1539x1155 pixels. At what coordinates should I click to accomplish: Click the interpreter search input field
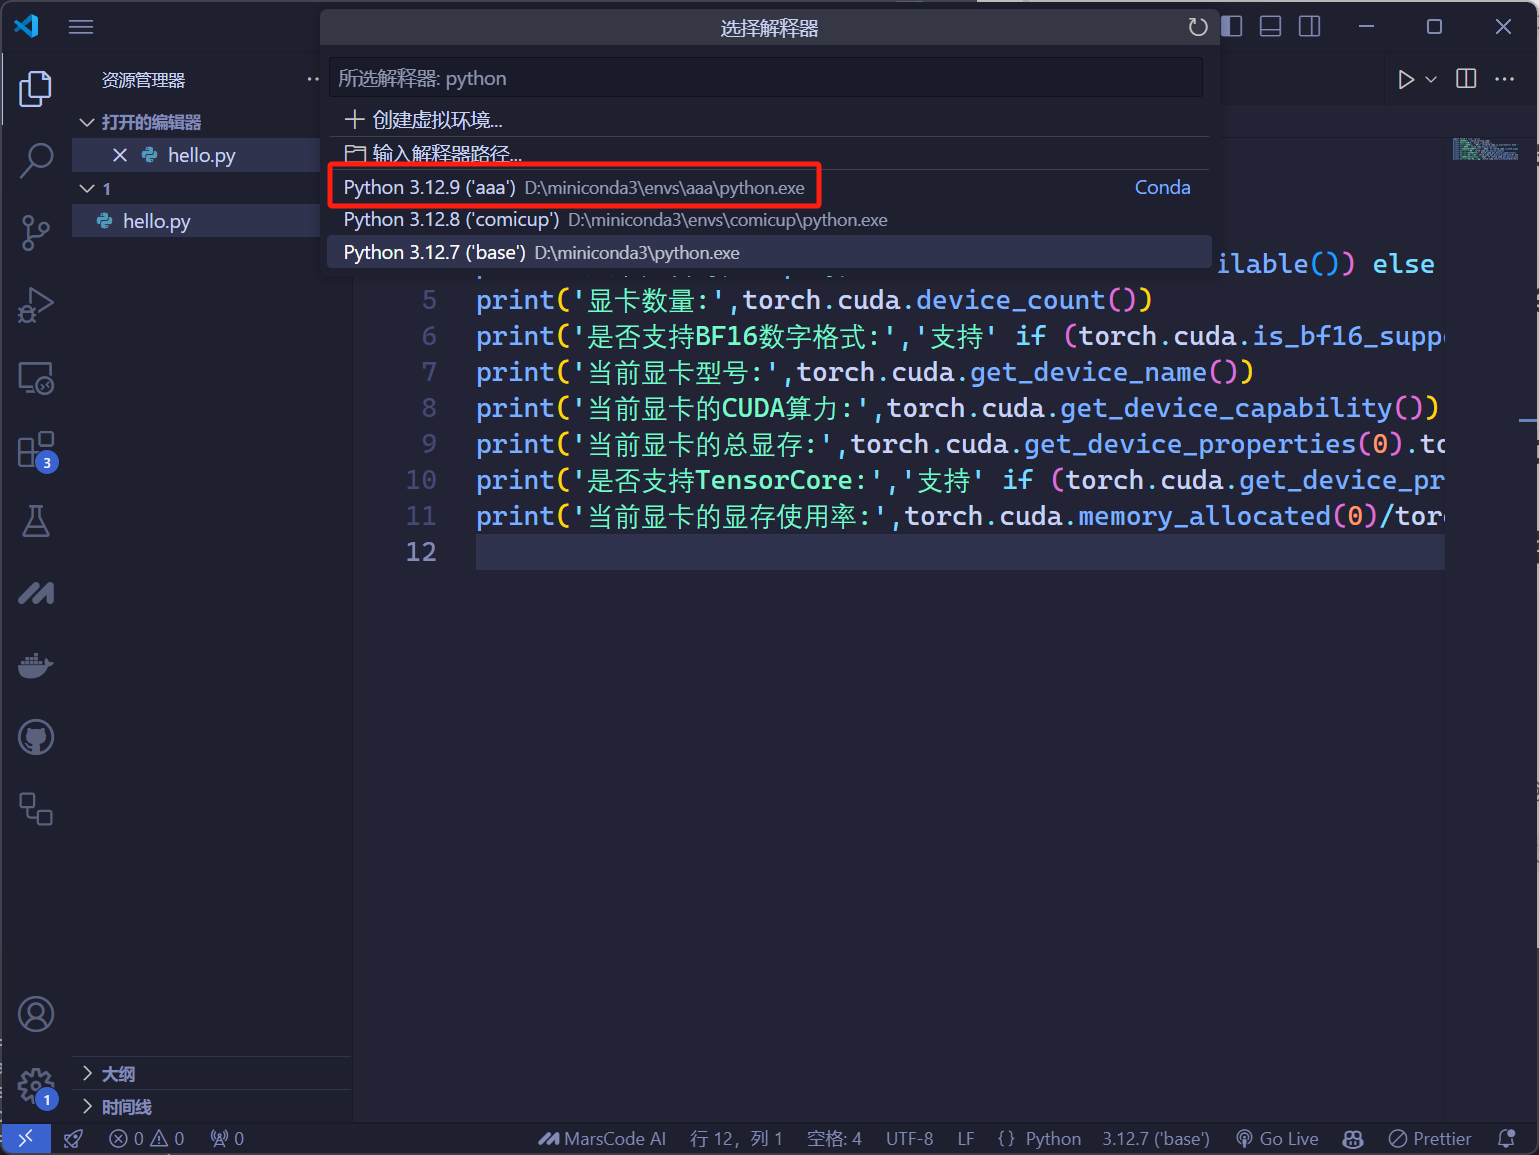pos(765,78)
